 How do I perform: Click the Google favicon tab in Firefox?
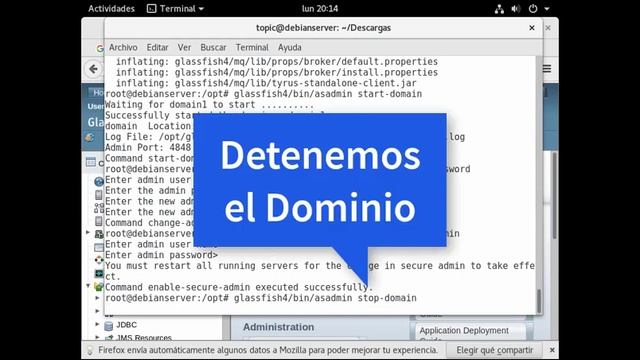click(x=100, y=48)
